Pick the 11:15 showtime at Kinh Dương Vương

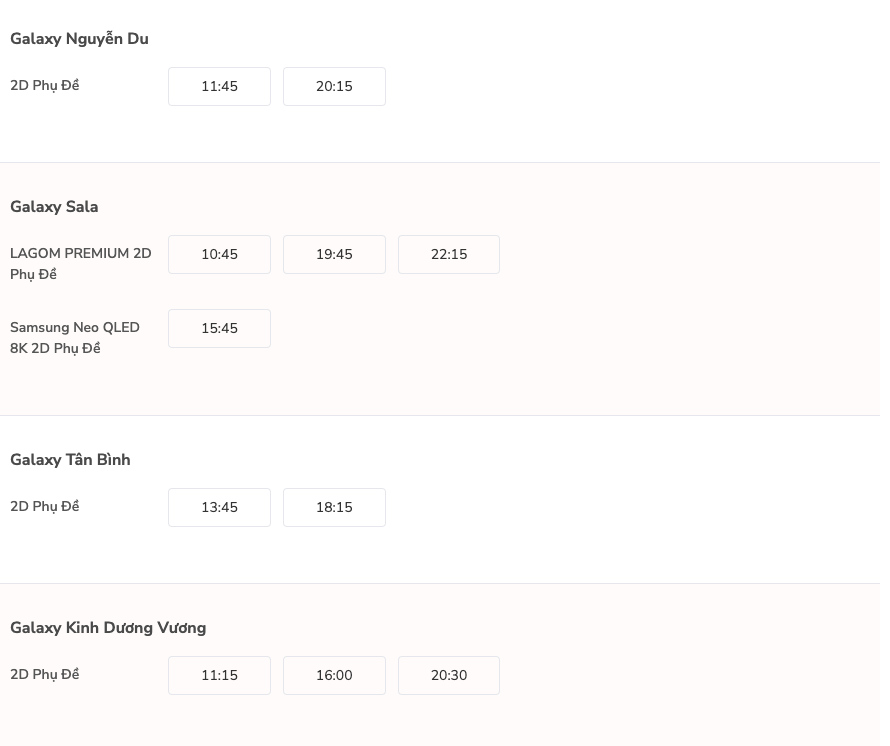[219, 675]
